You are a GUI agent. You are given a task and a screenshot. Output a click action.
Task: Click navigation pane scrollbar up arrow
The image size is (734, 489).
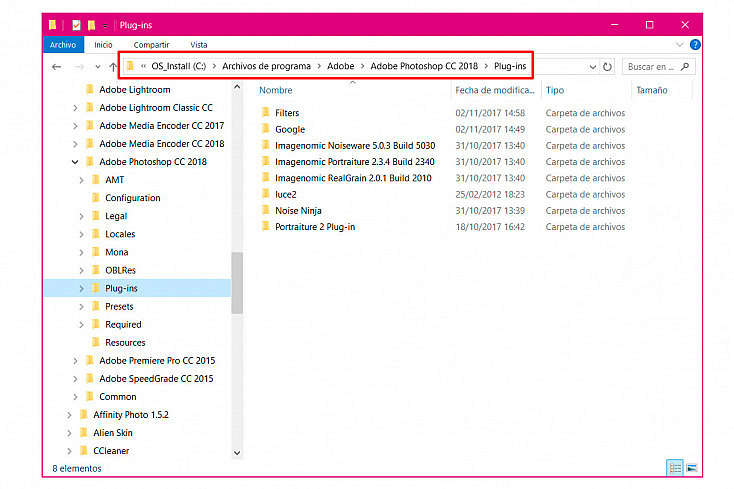237,87
